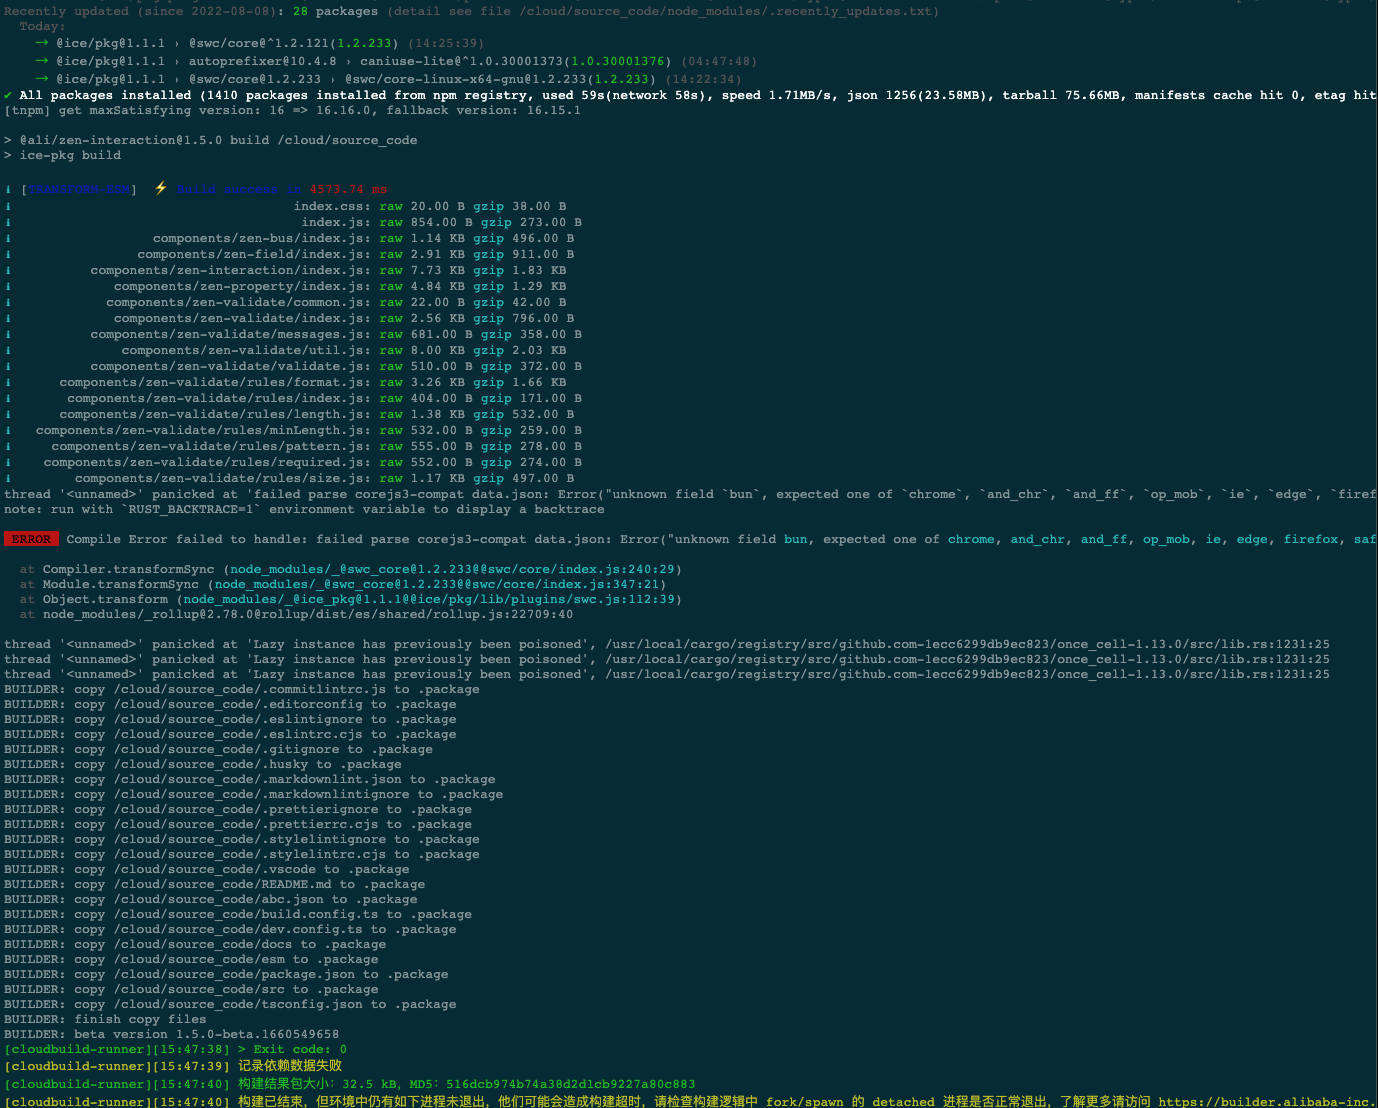Click 'rollup.js:22709:40' in the stack trace
Image resolution: width=1378 pixels, height=1108 pixels.
pos(308,614)
